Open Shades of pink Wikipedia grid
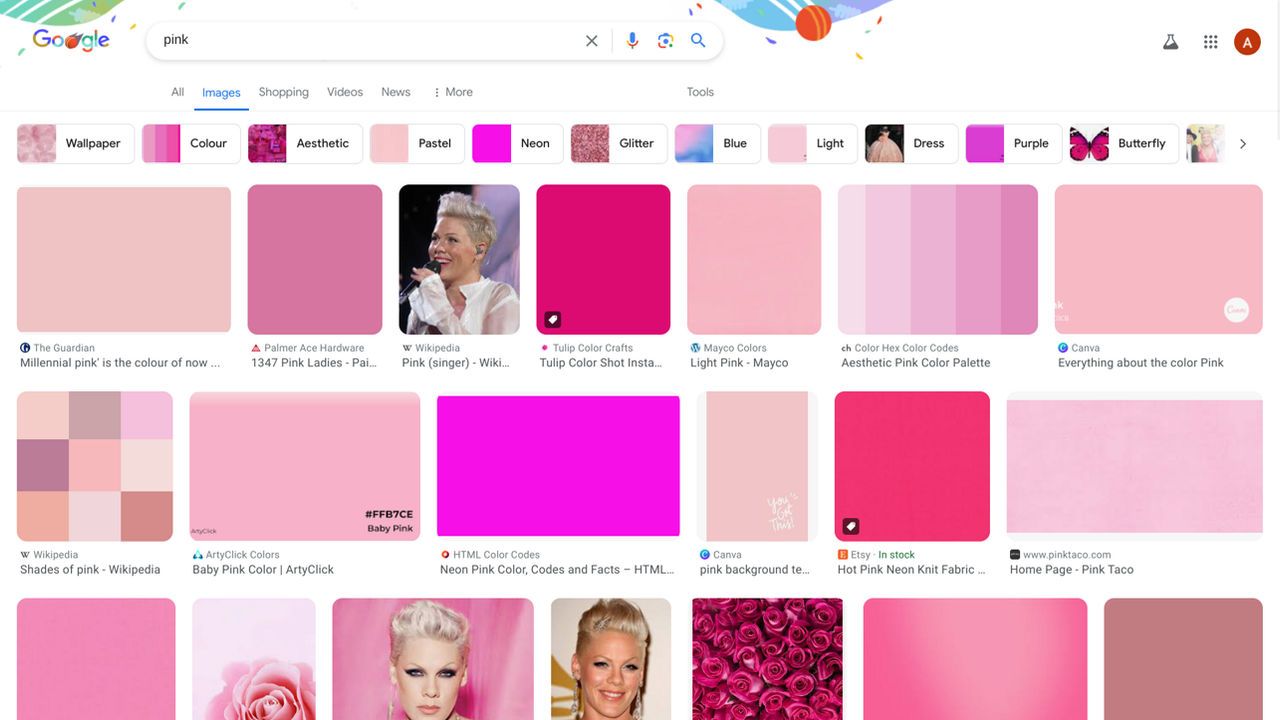The width and height of the screenshot is (1280, 720). [x=95, y=466]
